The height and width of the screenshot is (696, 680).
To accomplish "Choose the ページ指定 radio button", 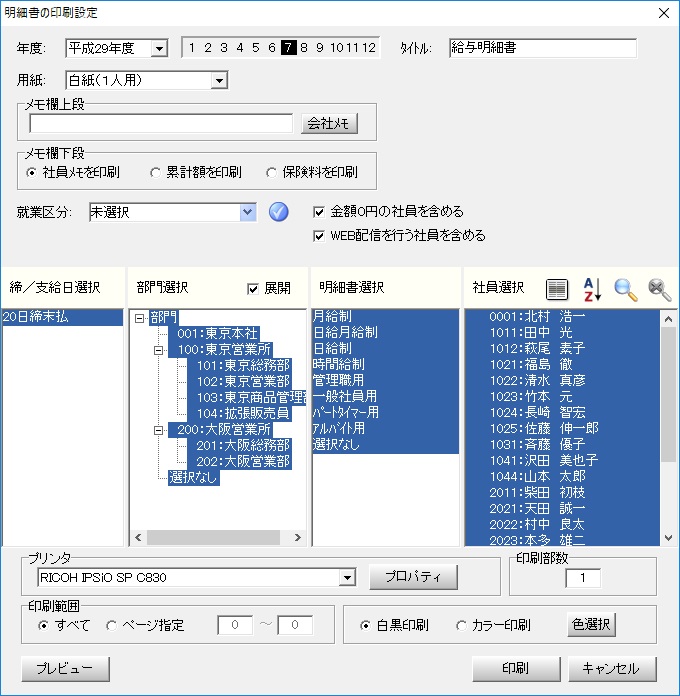I will tap(111, 626).
